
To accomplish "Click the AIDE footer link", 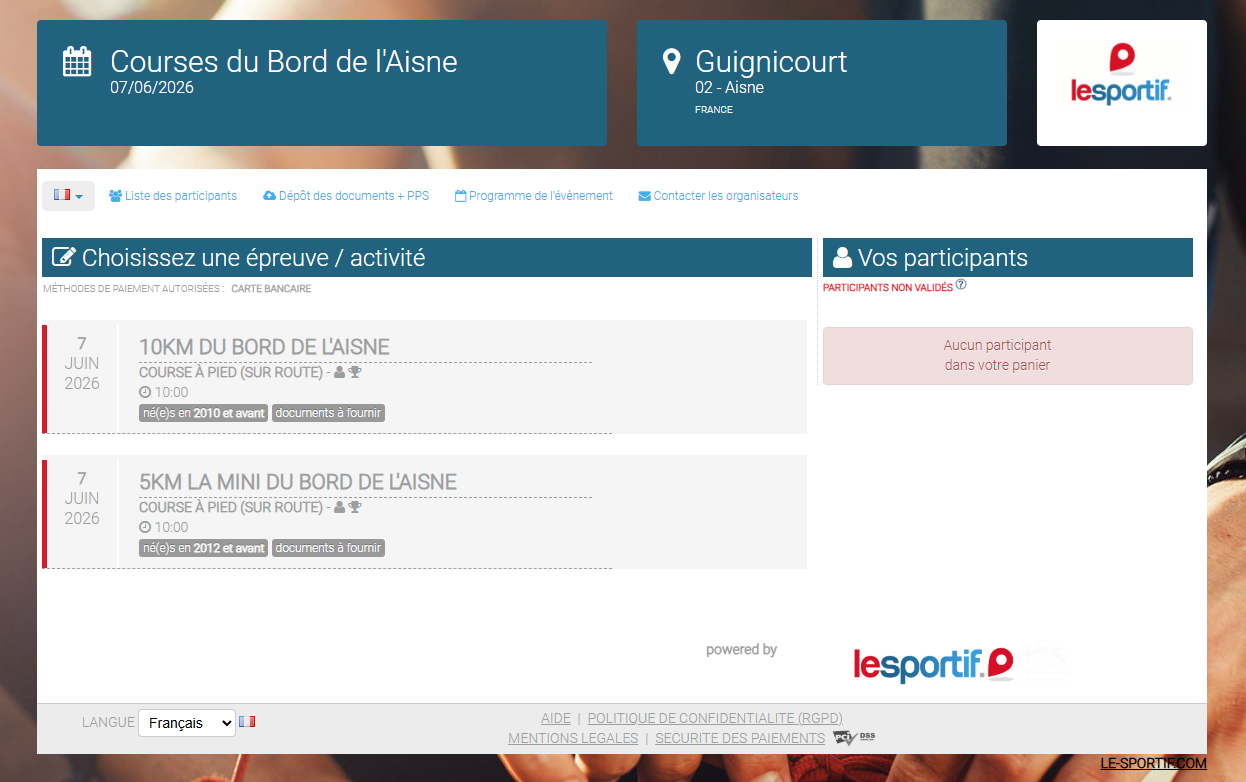I will 555,718.
